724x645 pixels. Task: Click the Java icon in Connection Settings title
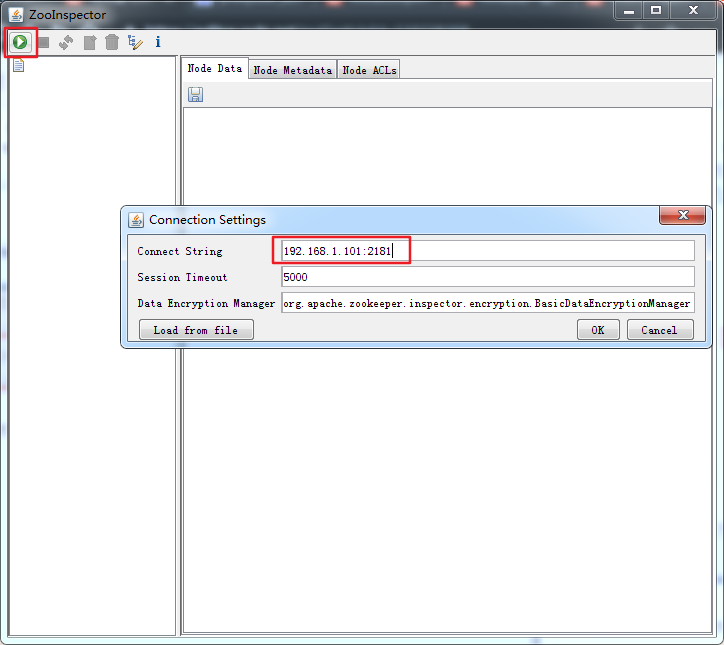pyautogui.click(x=136, y=220)
